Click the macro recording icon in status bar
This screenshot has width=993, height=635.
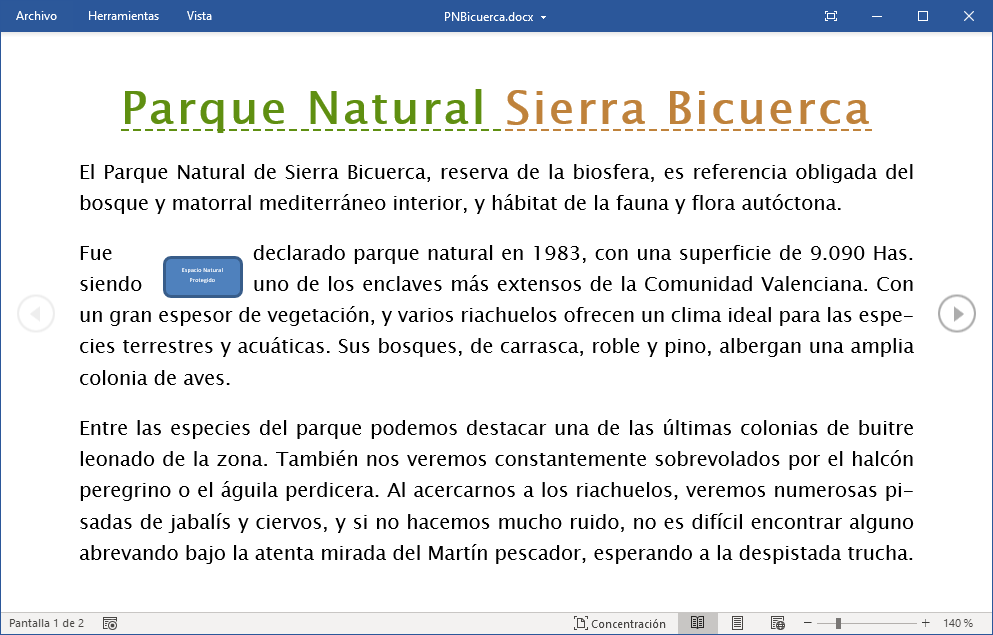tap(110, 623)
